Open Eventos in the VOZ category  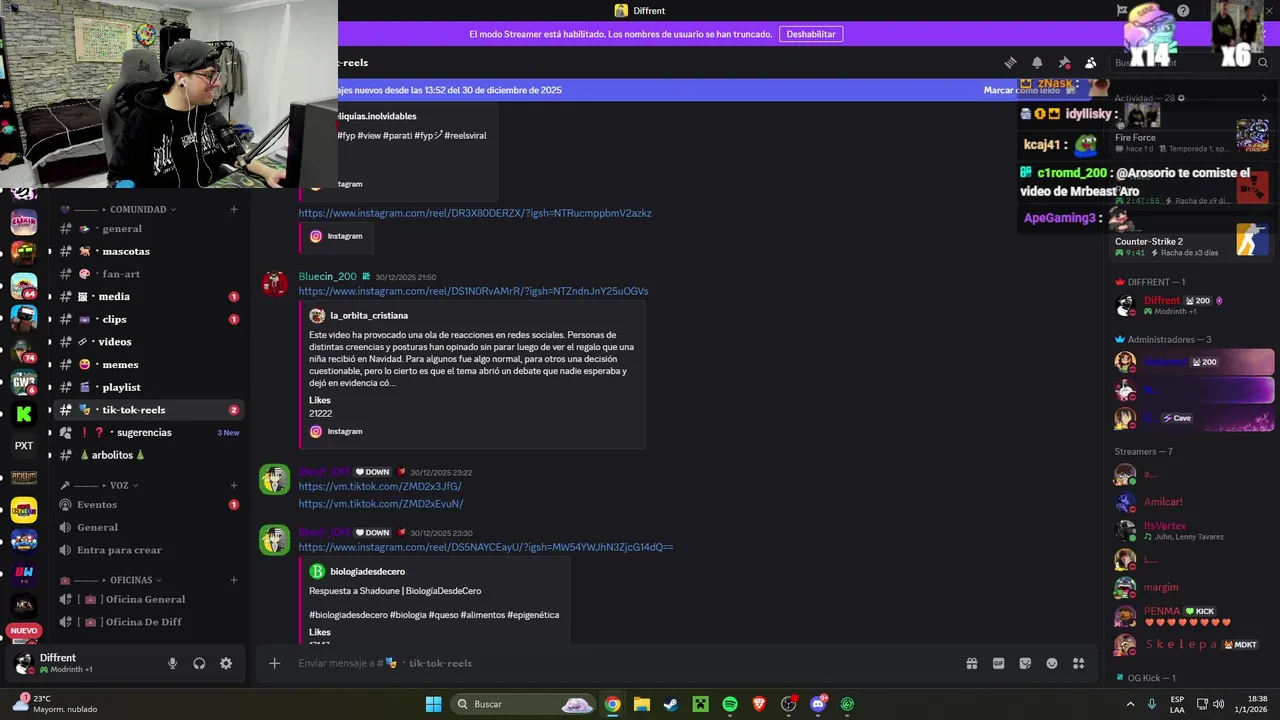[x=148, y=505]
